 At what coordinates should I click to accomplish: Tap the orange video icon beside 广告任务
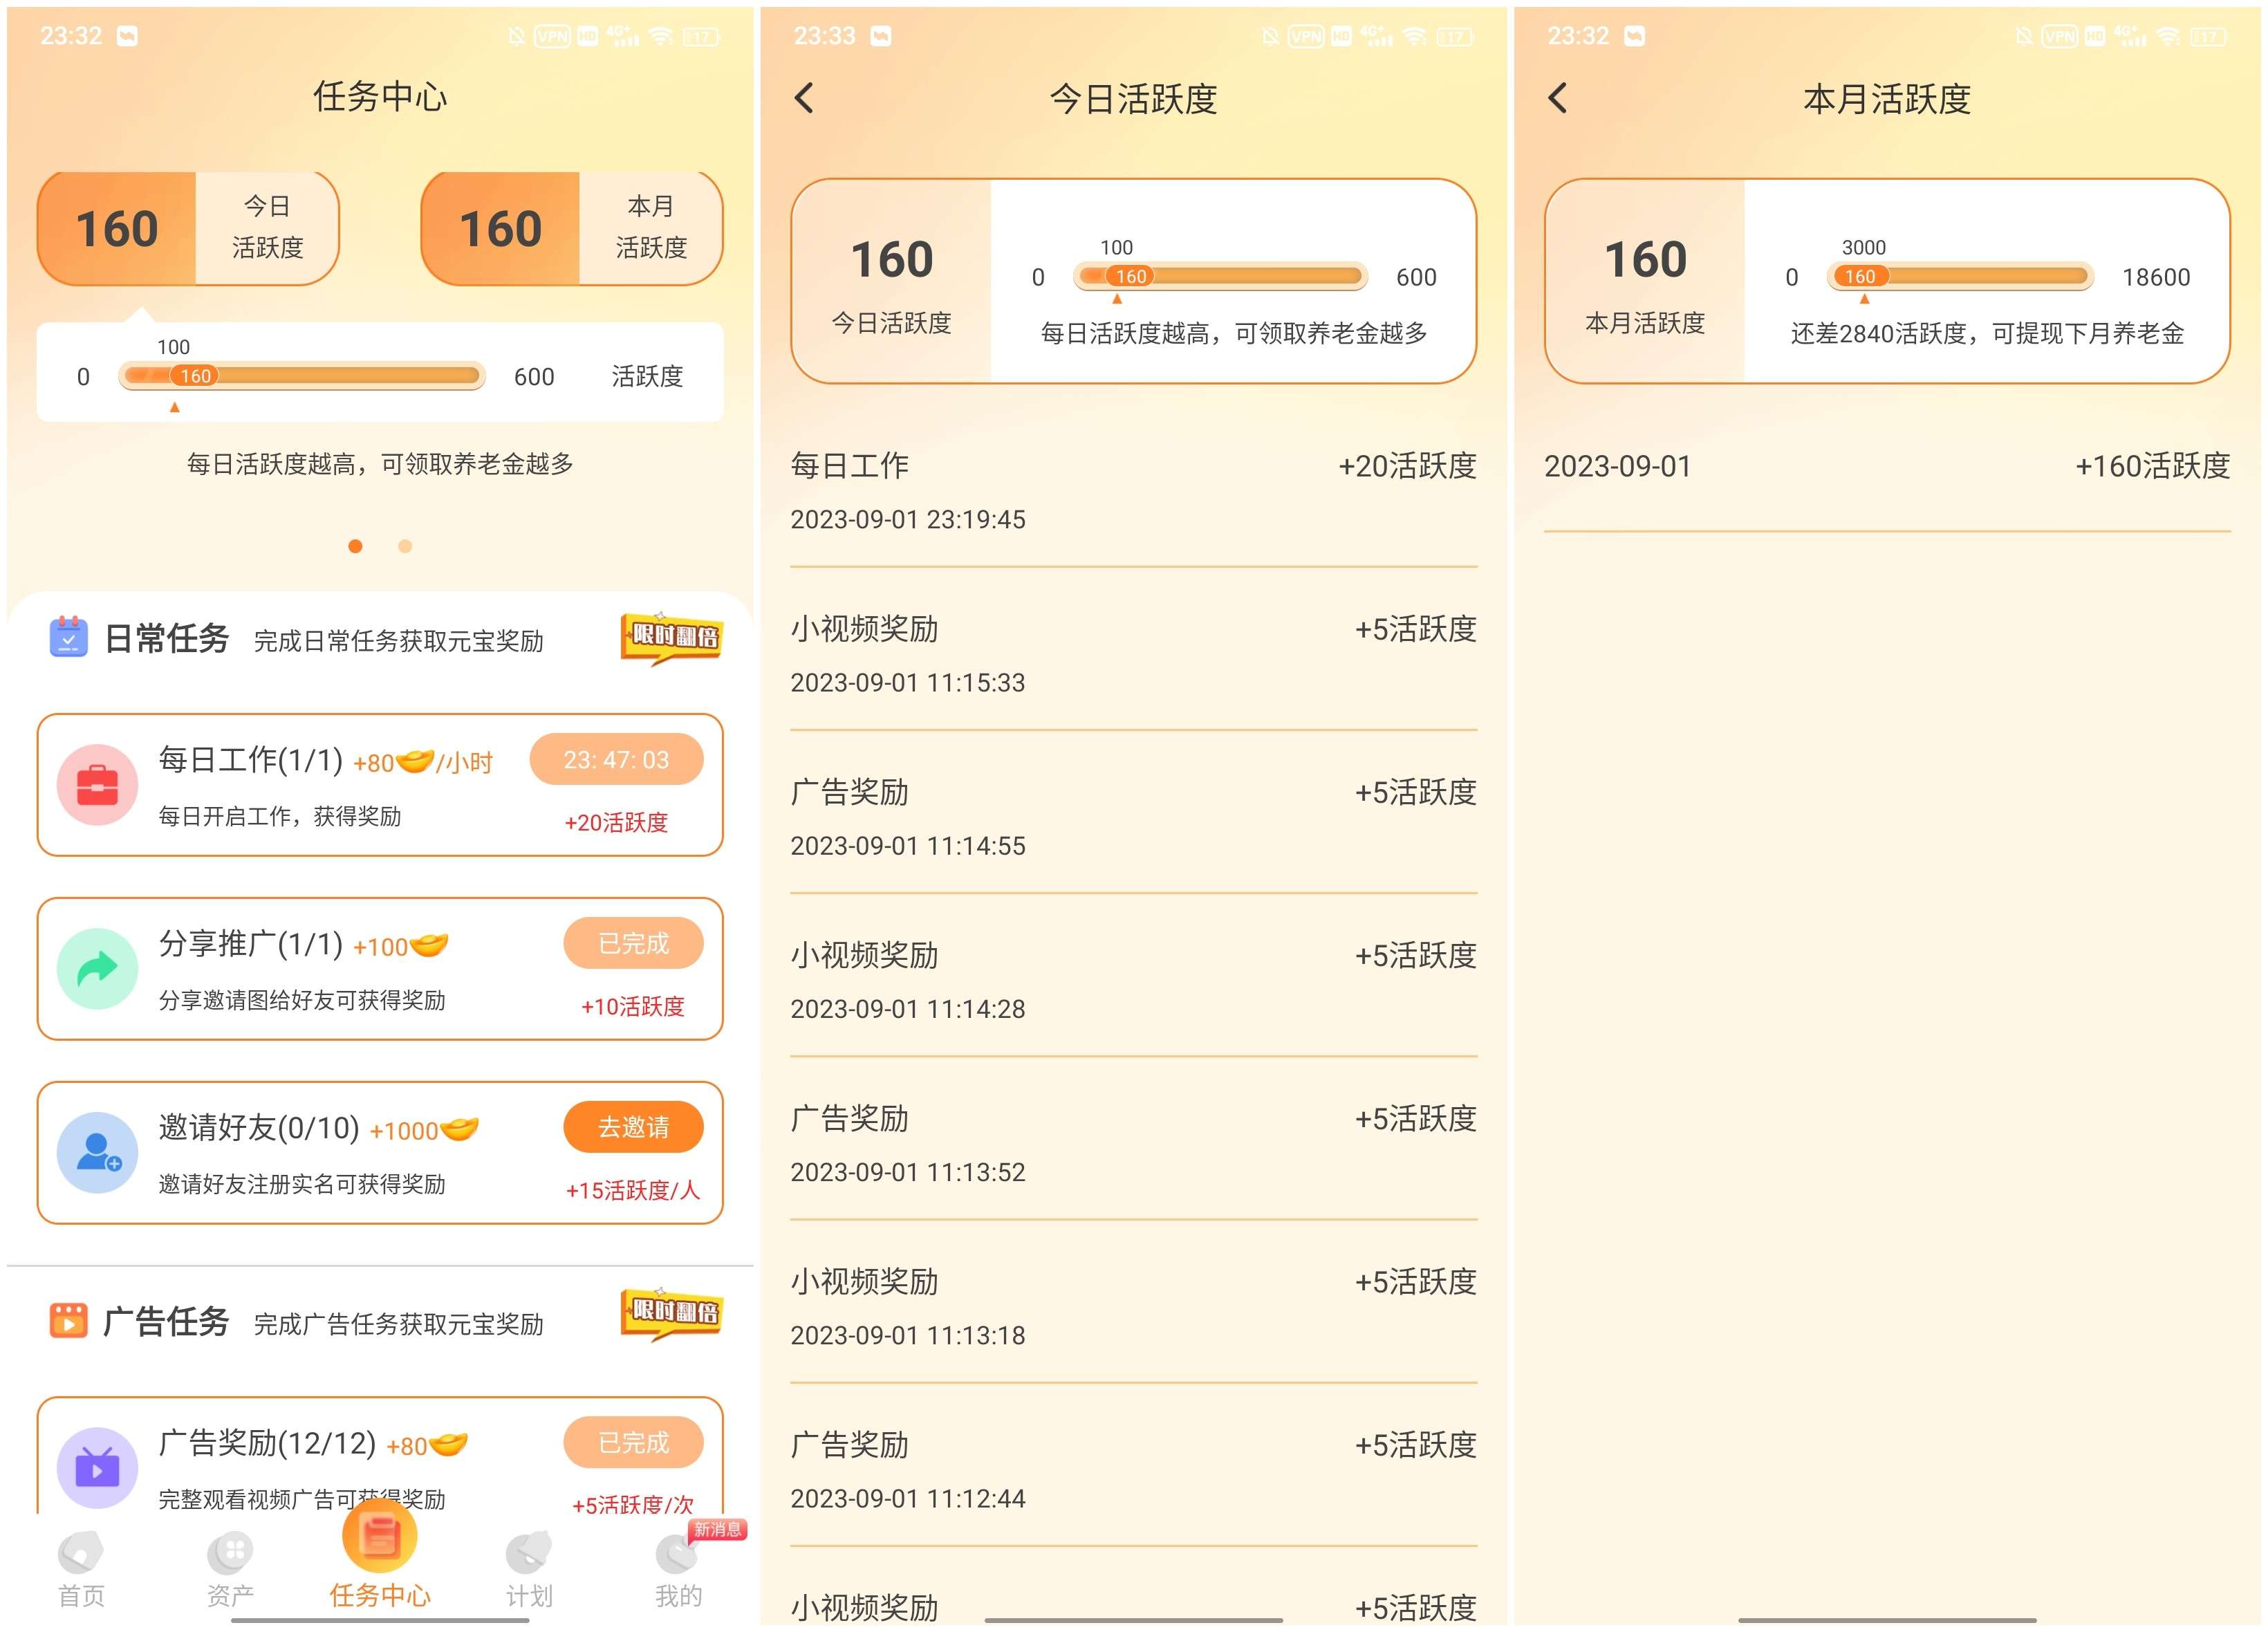(x=68, y=1321)
